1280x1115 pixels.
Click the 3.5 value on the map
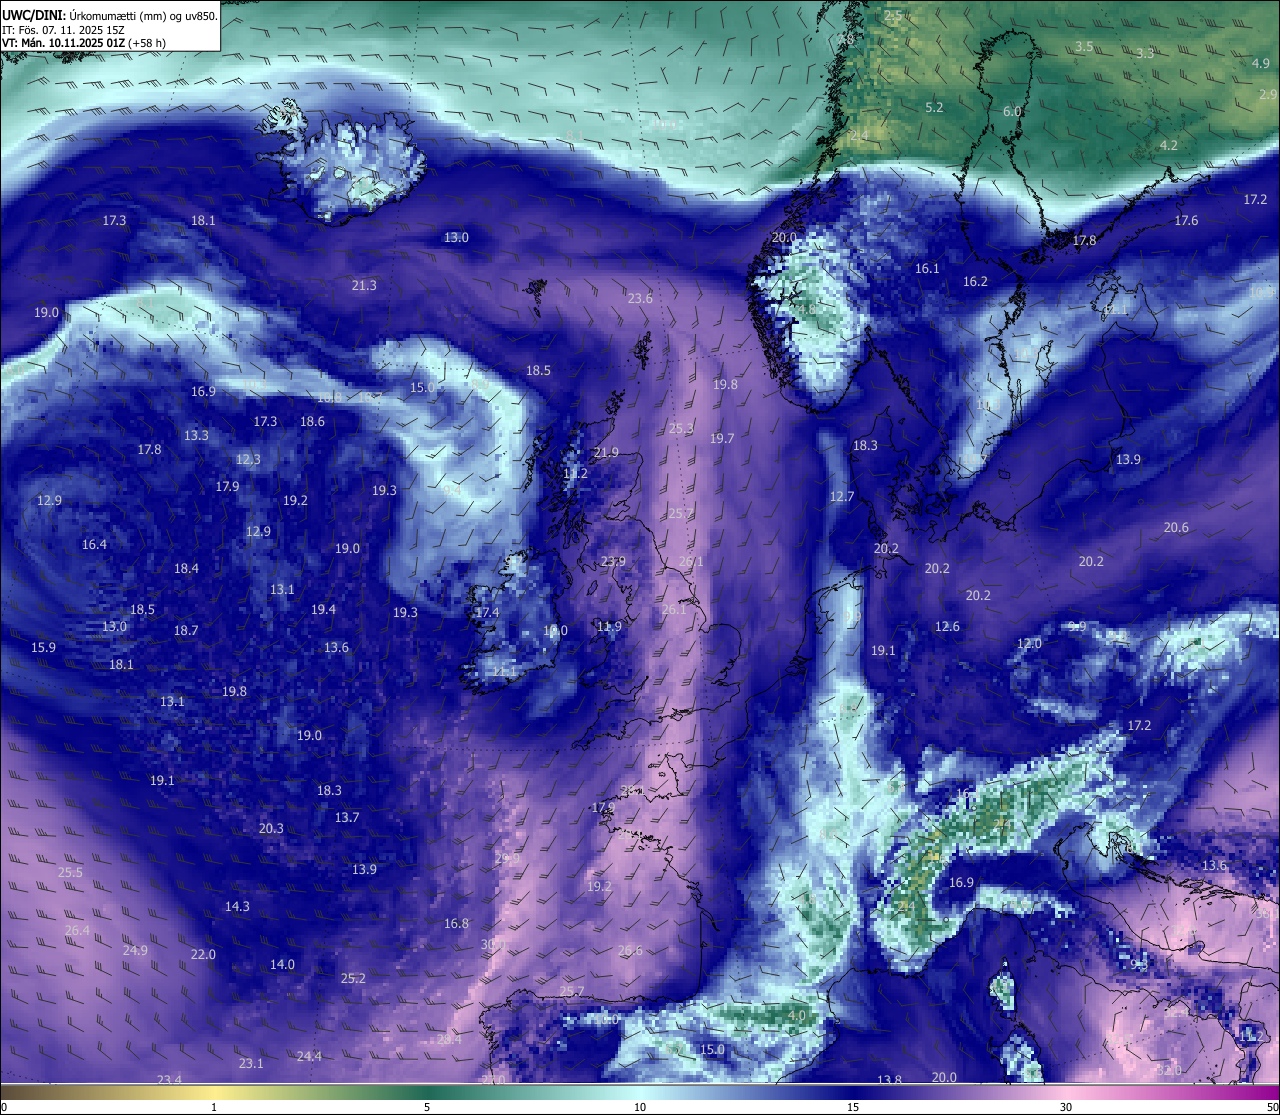[x=1084, y=47]
